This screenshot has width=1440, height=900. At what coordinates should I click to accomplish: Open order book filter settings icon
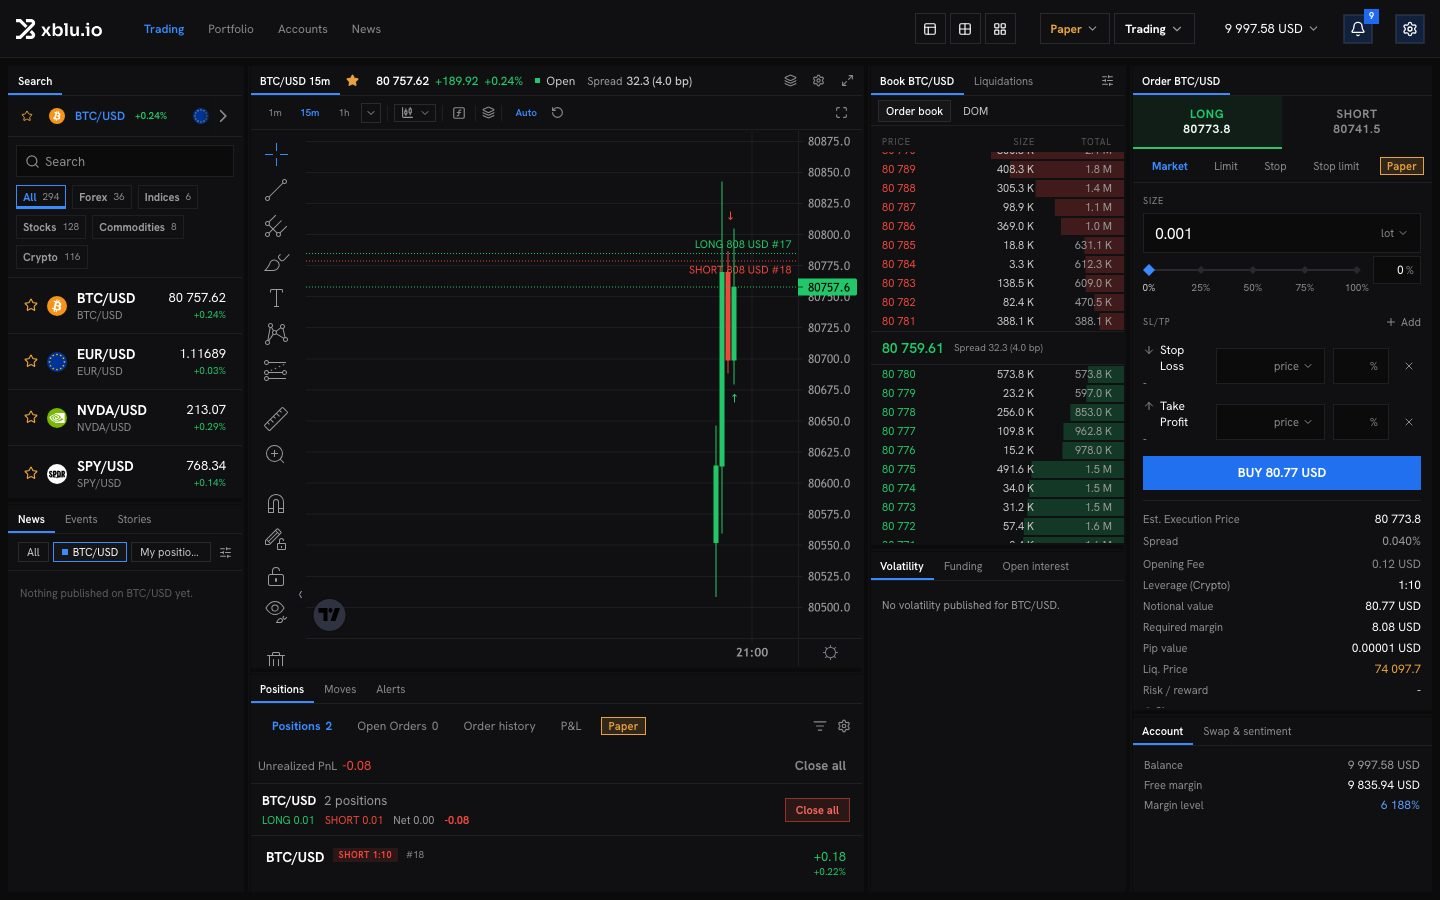(x=1107, y=81)
